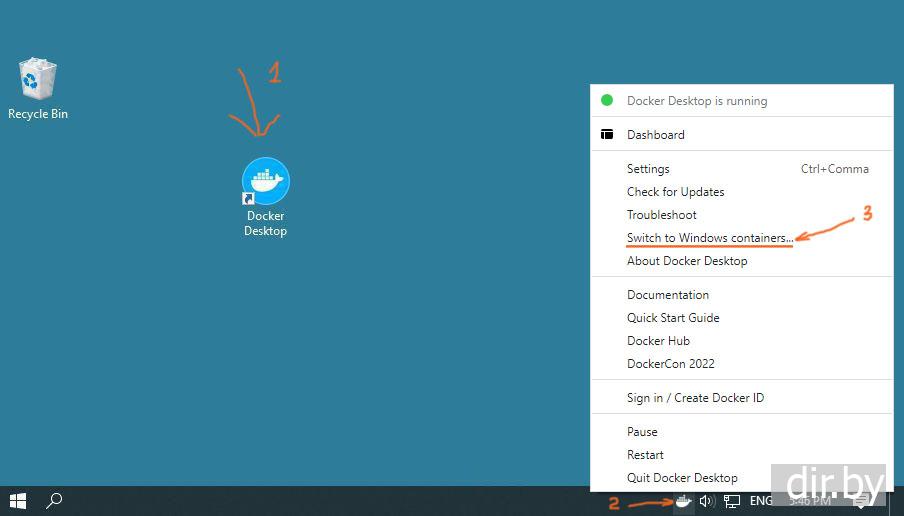Select Settings in Docker menu
Viewport: 904px width, 516px height.
click(x=742, y=169)
